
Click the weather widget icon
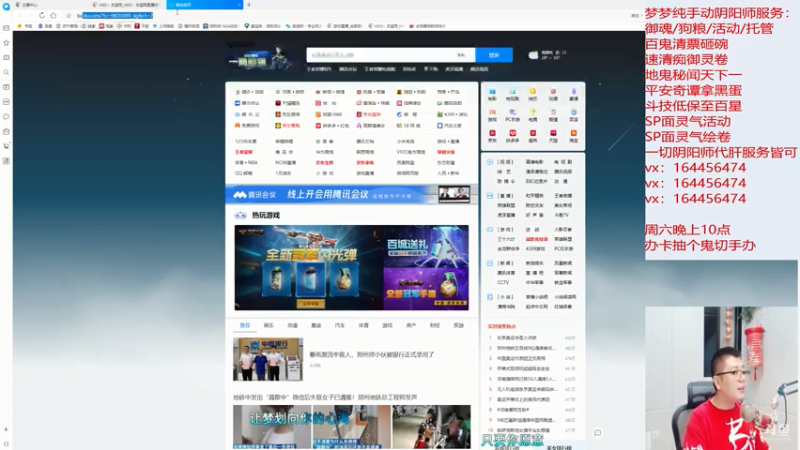533,55
